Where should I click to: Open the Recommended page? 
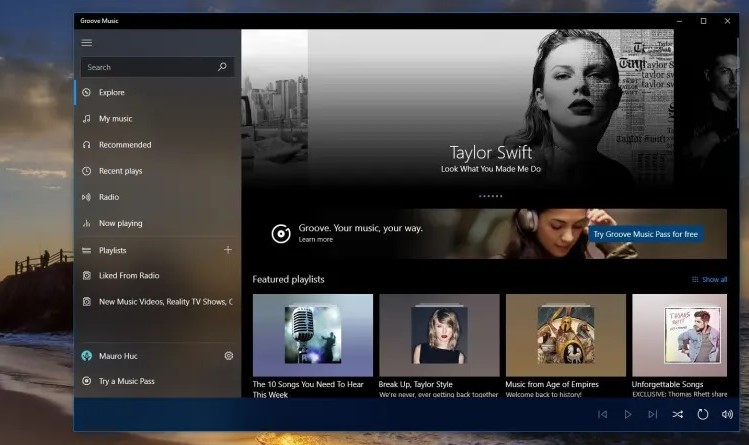pos(158,145)
